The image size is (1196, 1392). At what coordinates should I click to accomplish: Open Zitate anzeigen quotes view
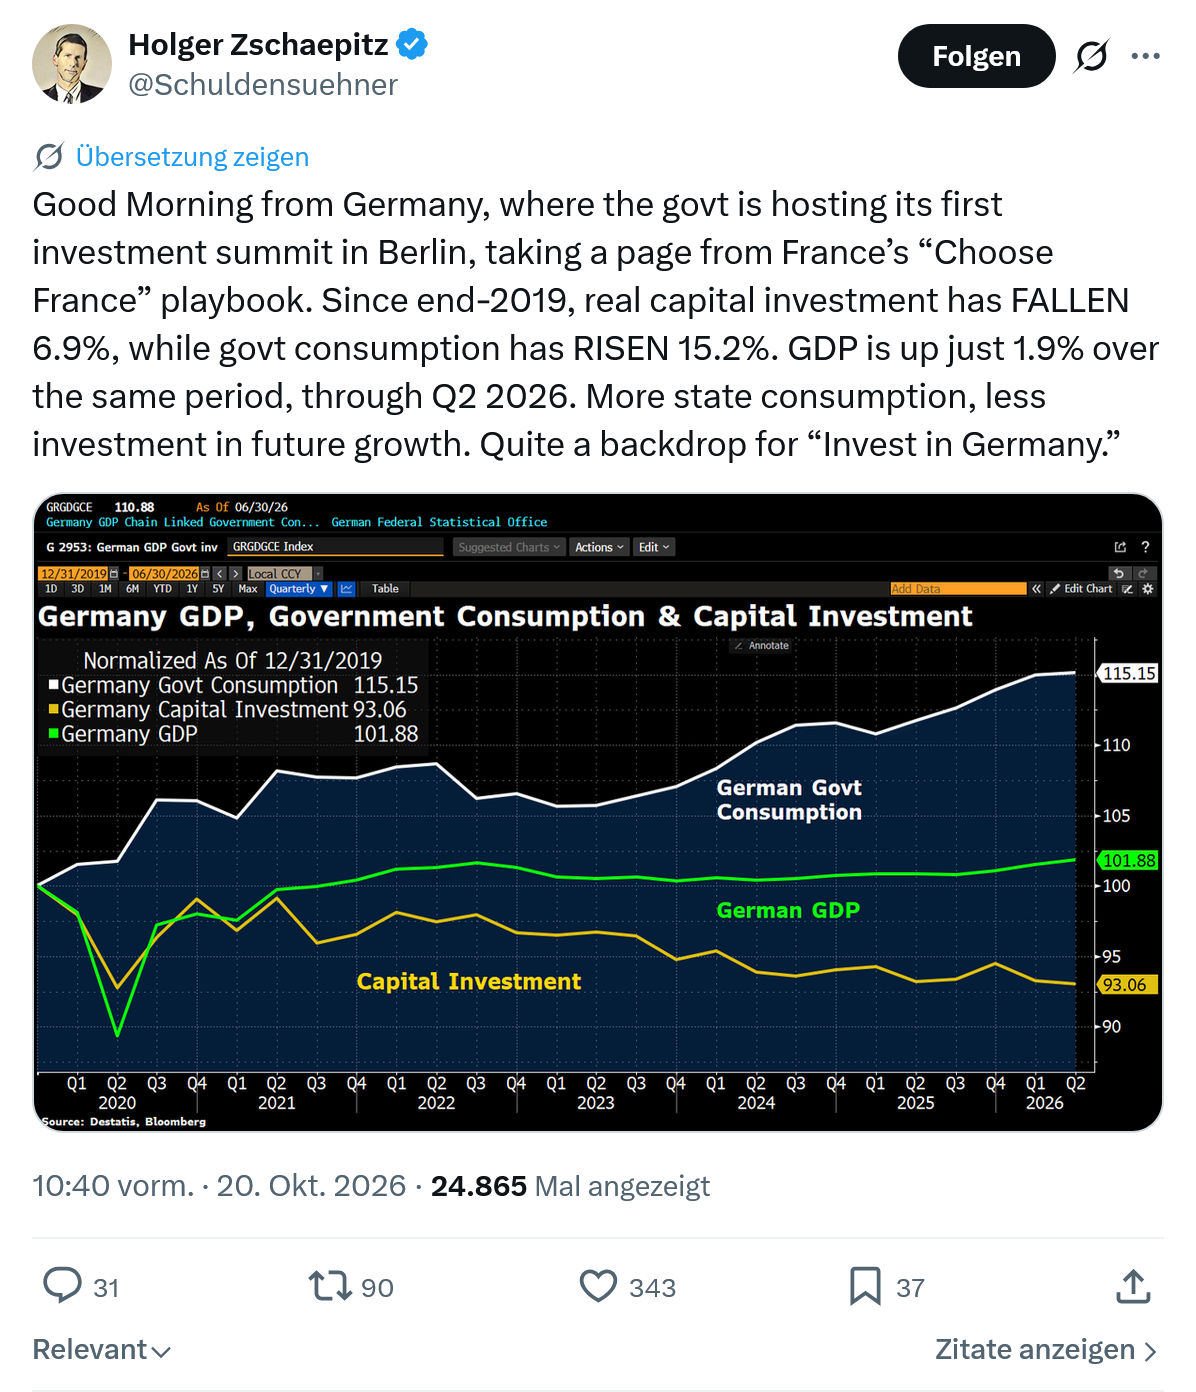(x=1046, y=1350)
